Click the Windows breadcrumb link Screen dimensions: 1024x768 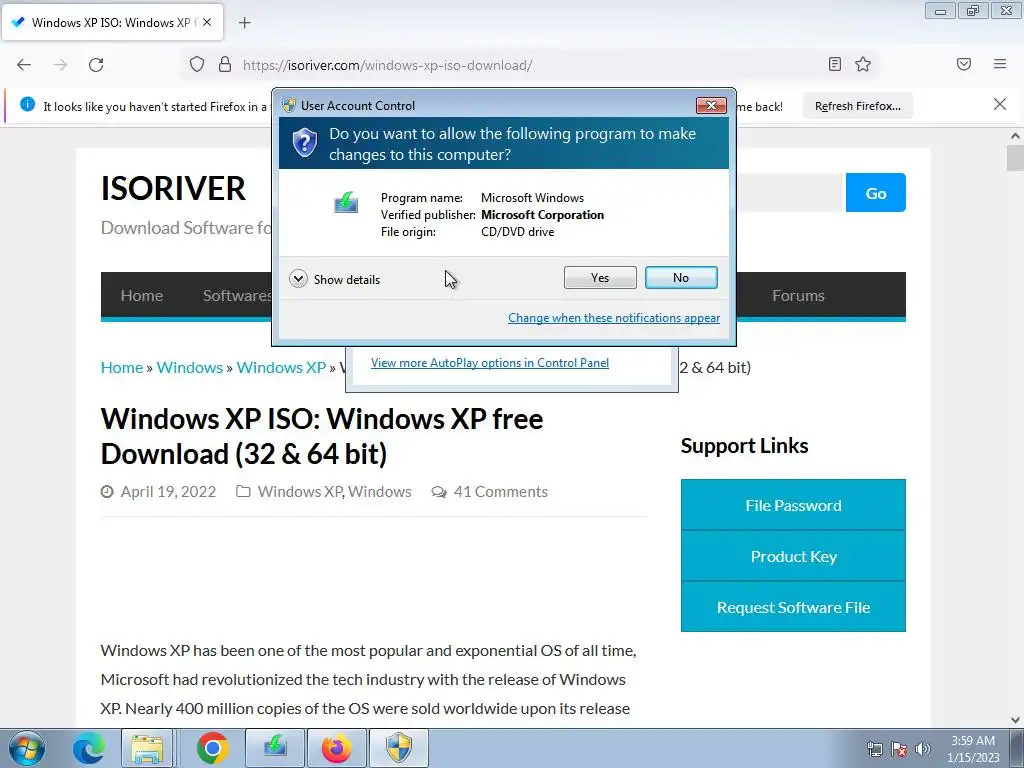point(189,367)
